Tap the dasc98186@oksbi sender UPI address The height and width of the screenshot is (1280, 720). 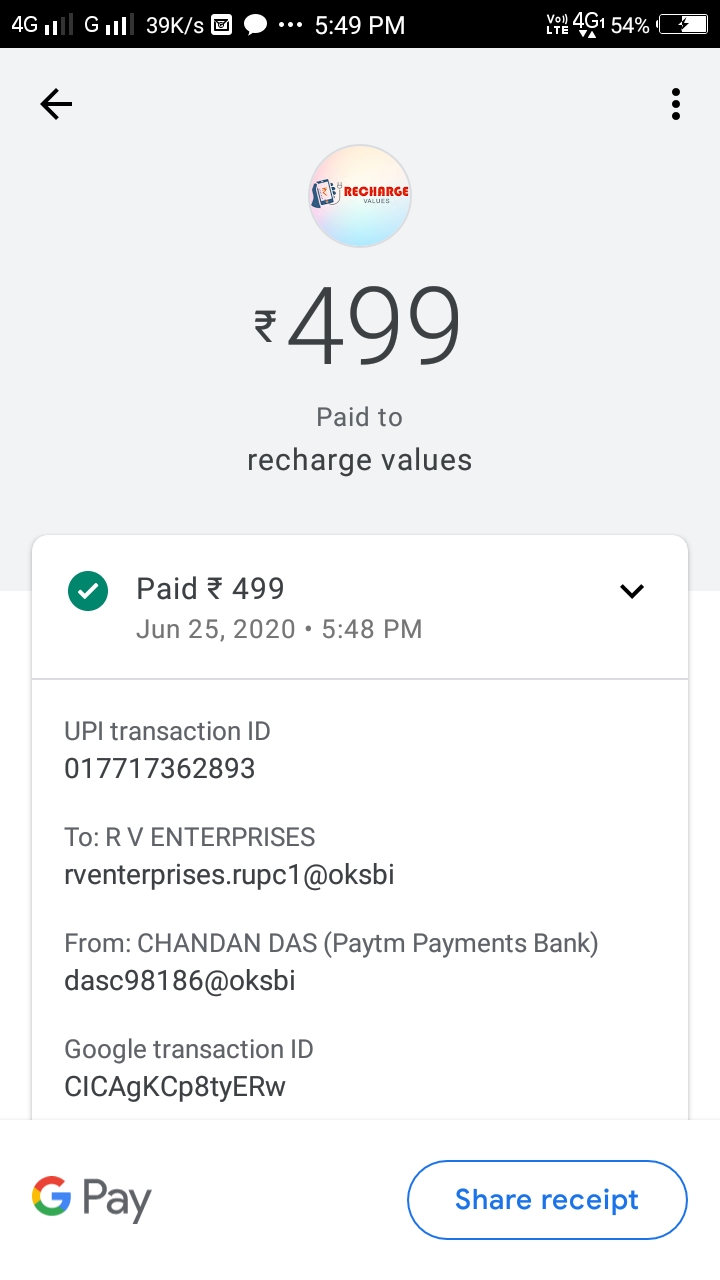pyautogui.click(x=180, y=981)
